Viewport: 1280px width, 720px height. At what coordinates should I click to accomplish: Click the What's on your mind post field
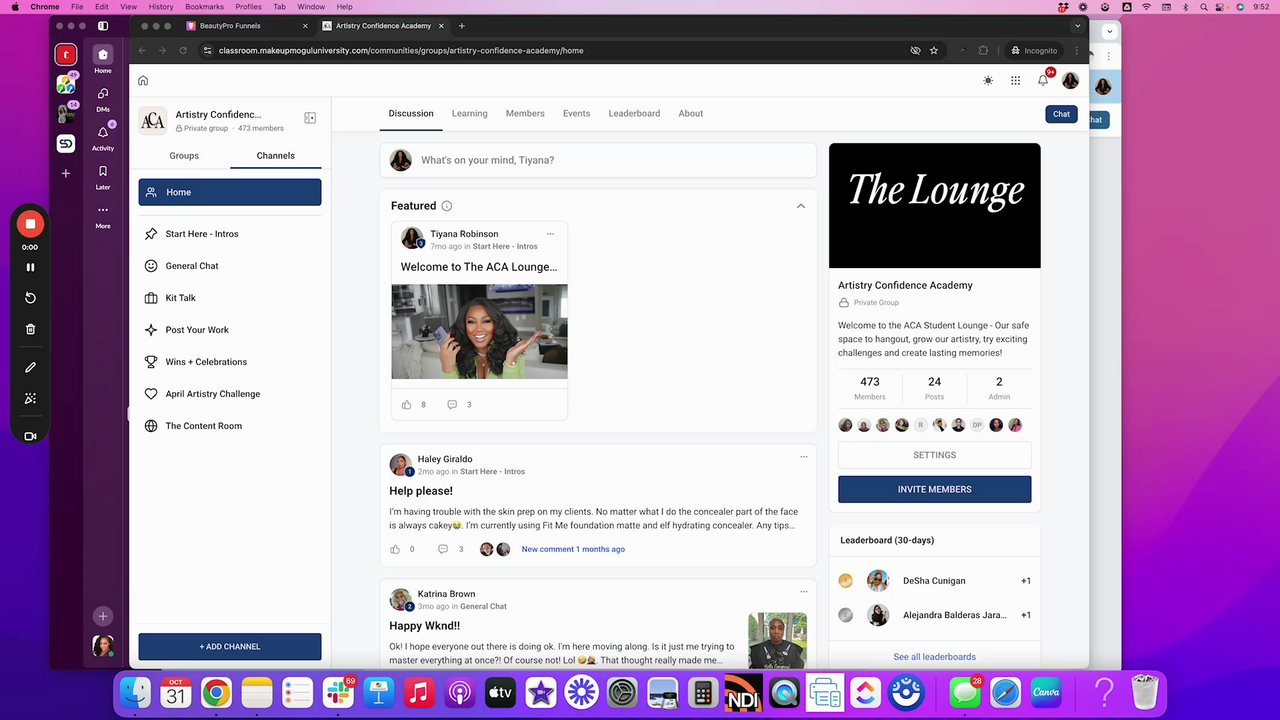click(598, 160)
